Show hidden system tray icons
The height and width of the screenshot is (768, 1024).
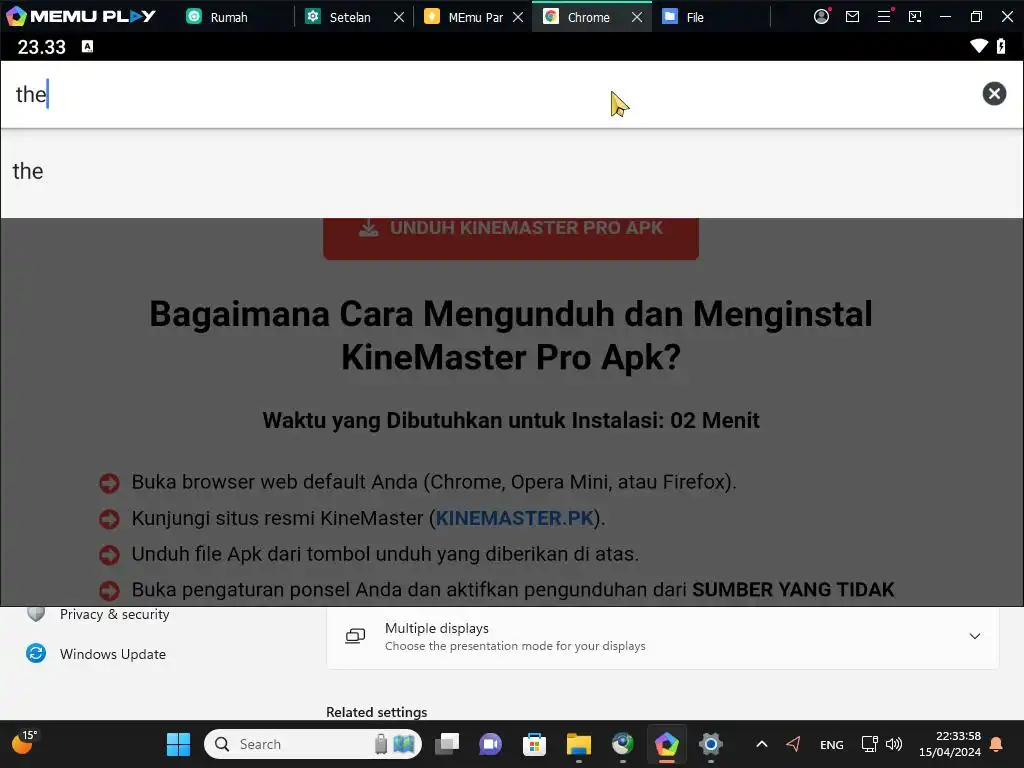pyautogui.click(x=761, y=744)
